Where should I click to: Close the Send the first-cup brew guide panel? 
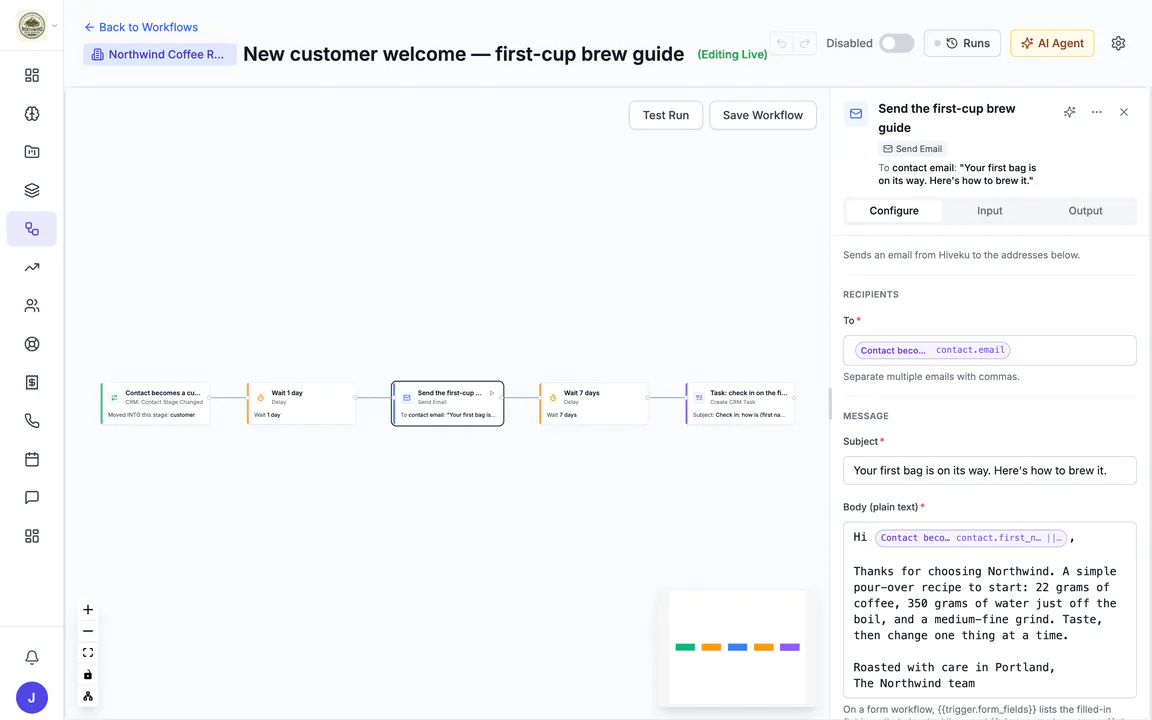1124,112
